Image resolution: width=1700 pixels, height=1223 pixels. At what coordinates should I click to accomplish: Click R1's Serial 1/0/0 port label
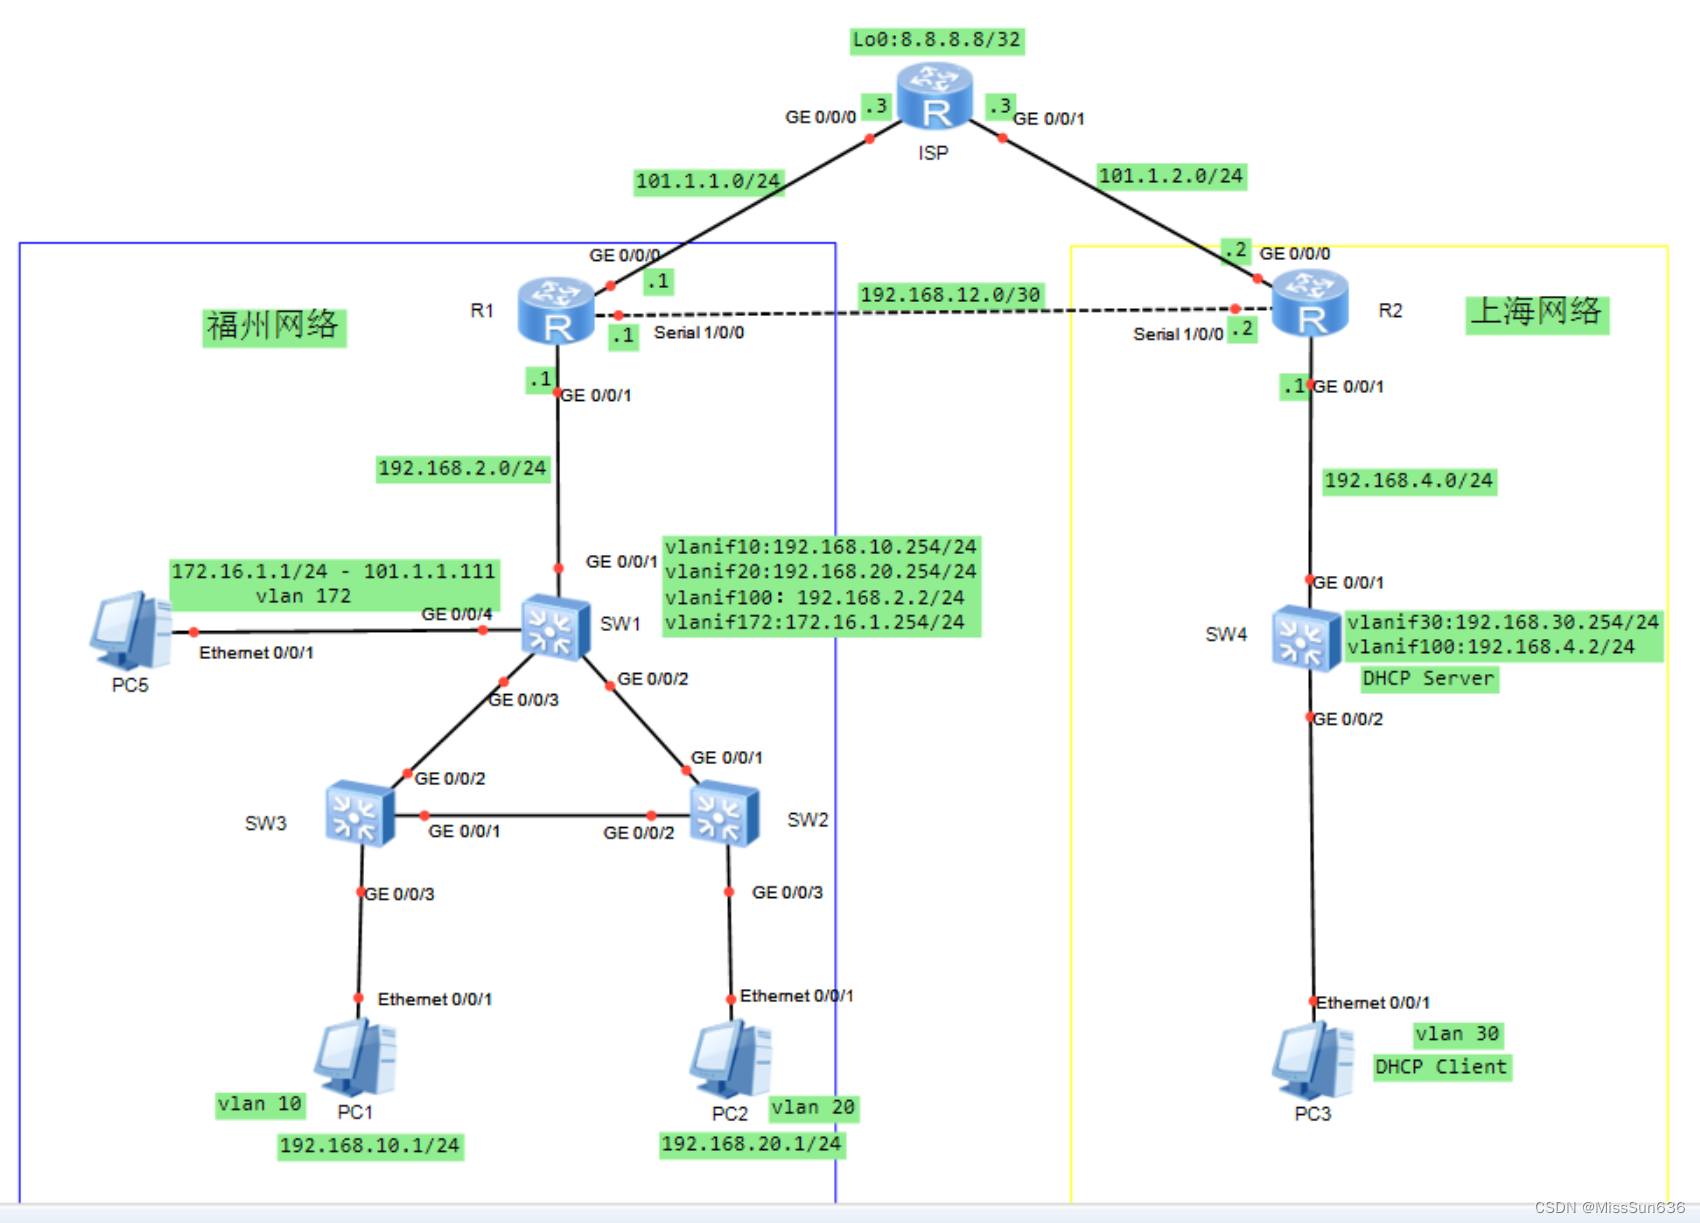click(699, 333)
